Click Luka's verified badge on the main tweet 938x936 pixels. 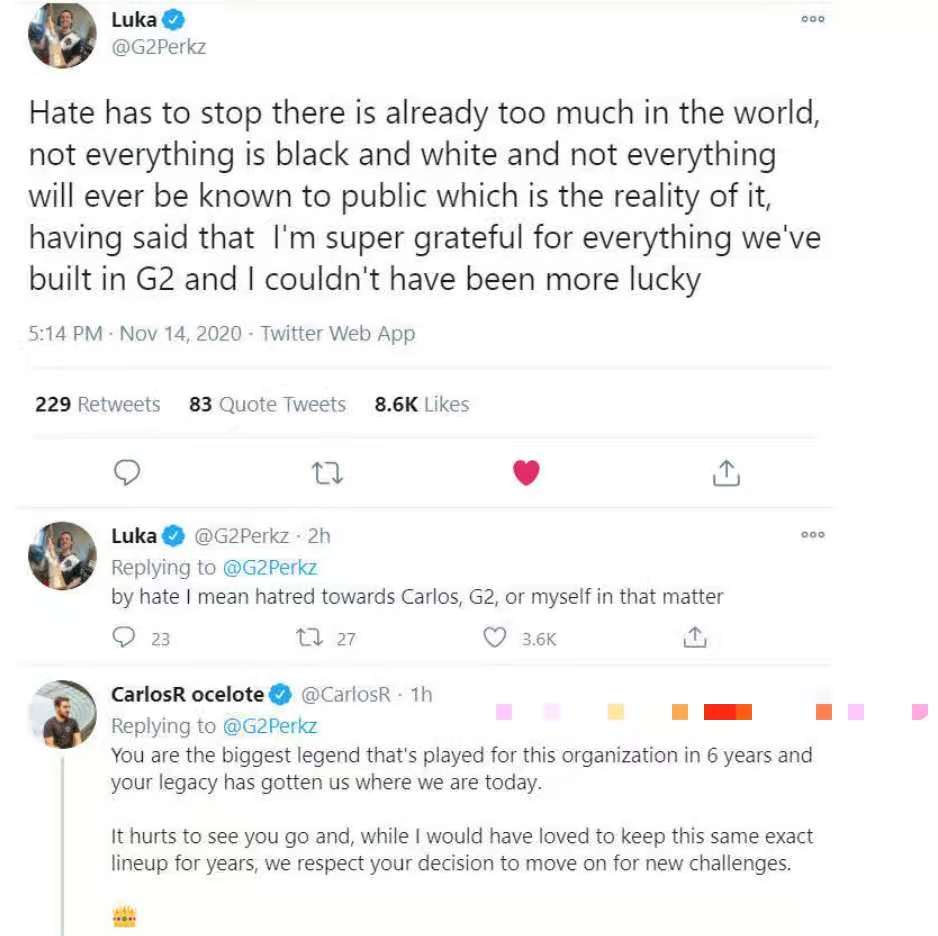(174, 19)
